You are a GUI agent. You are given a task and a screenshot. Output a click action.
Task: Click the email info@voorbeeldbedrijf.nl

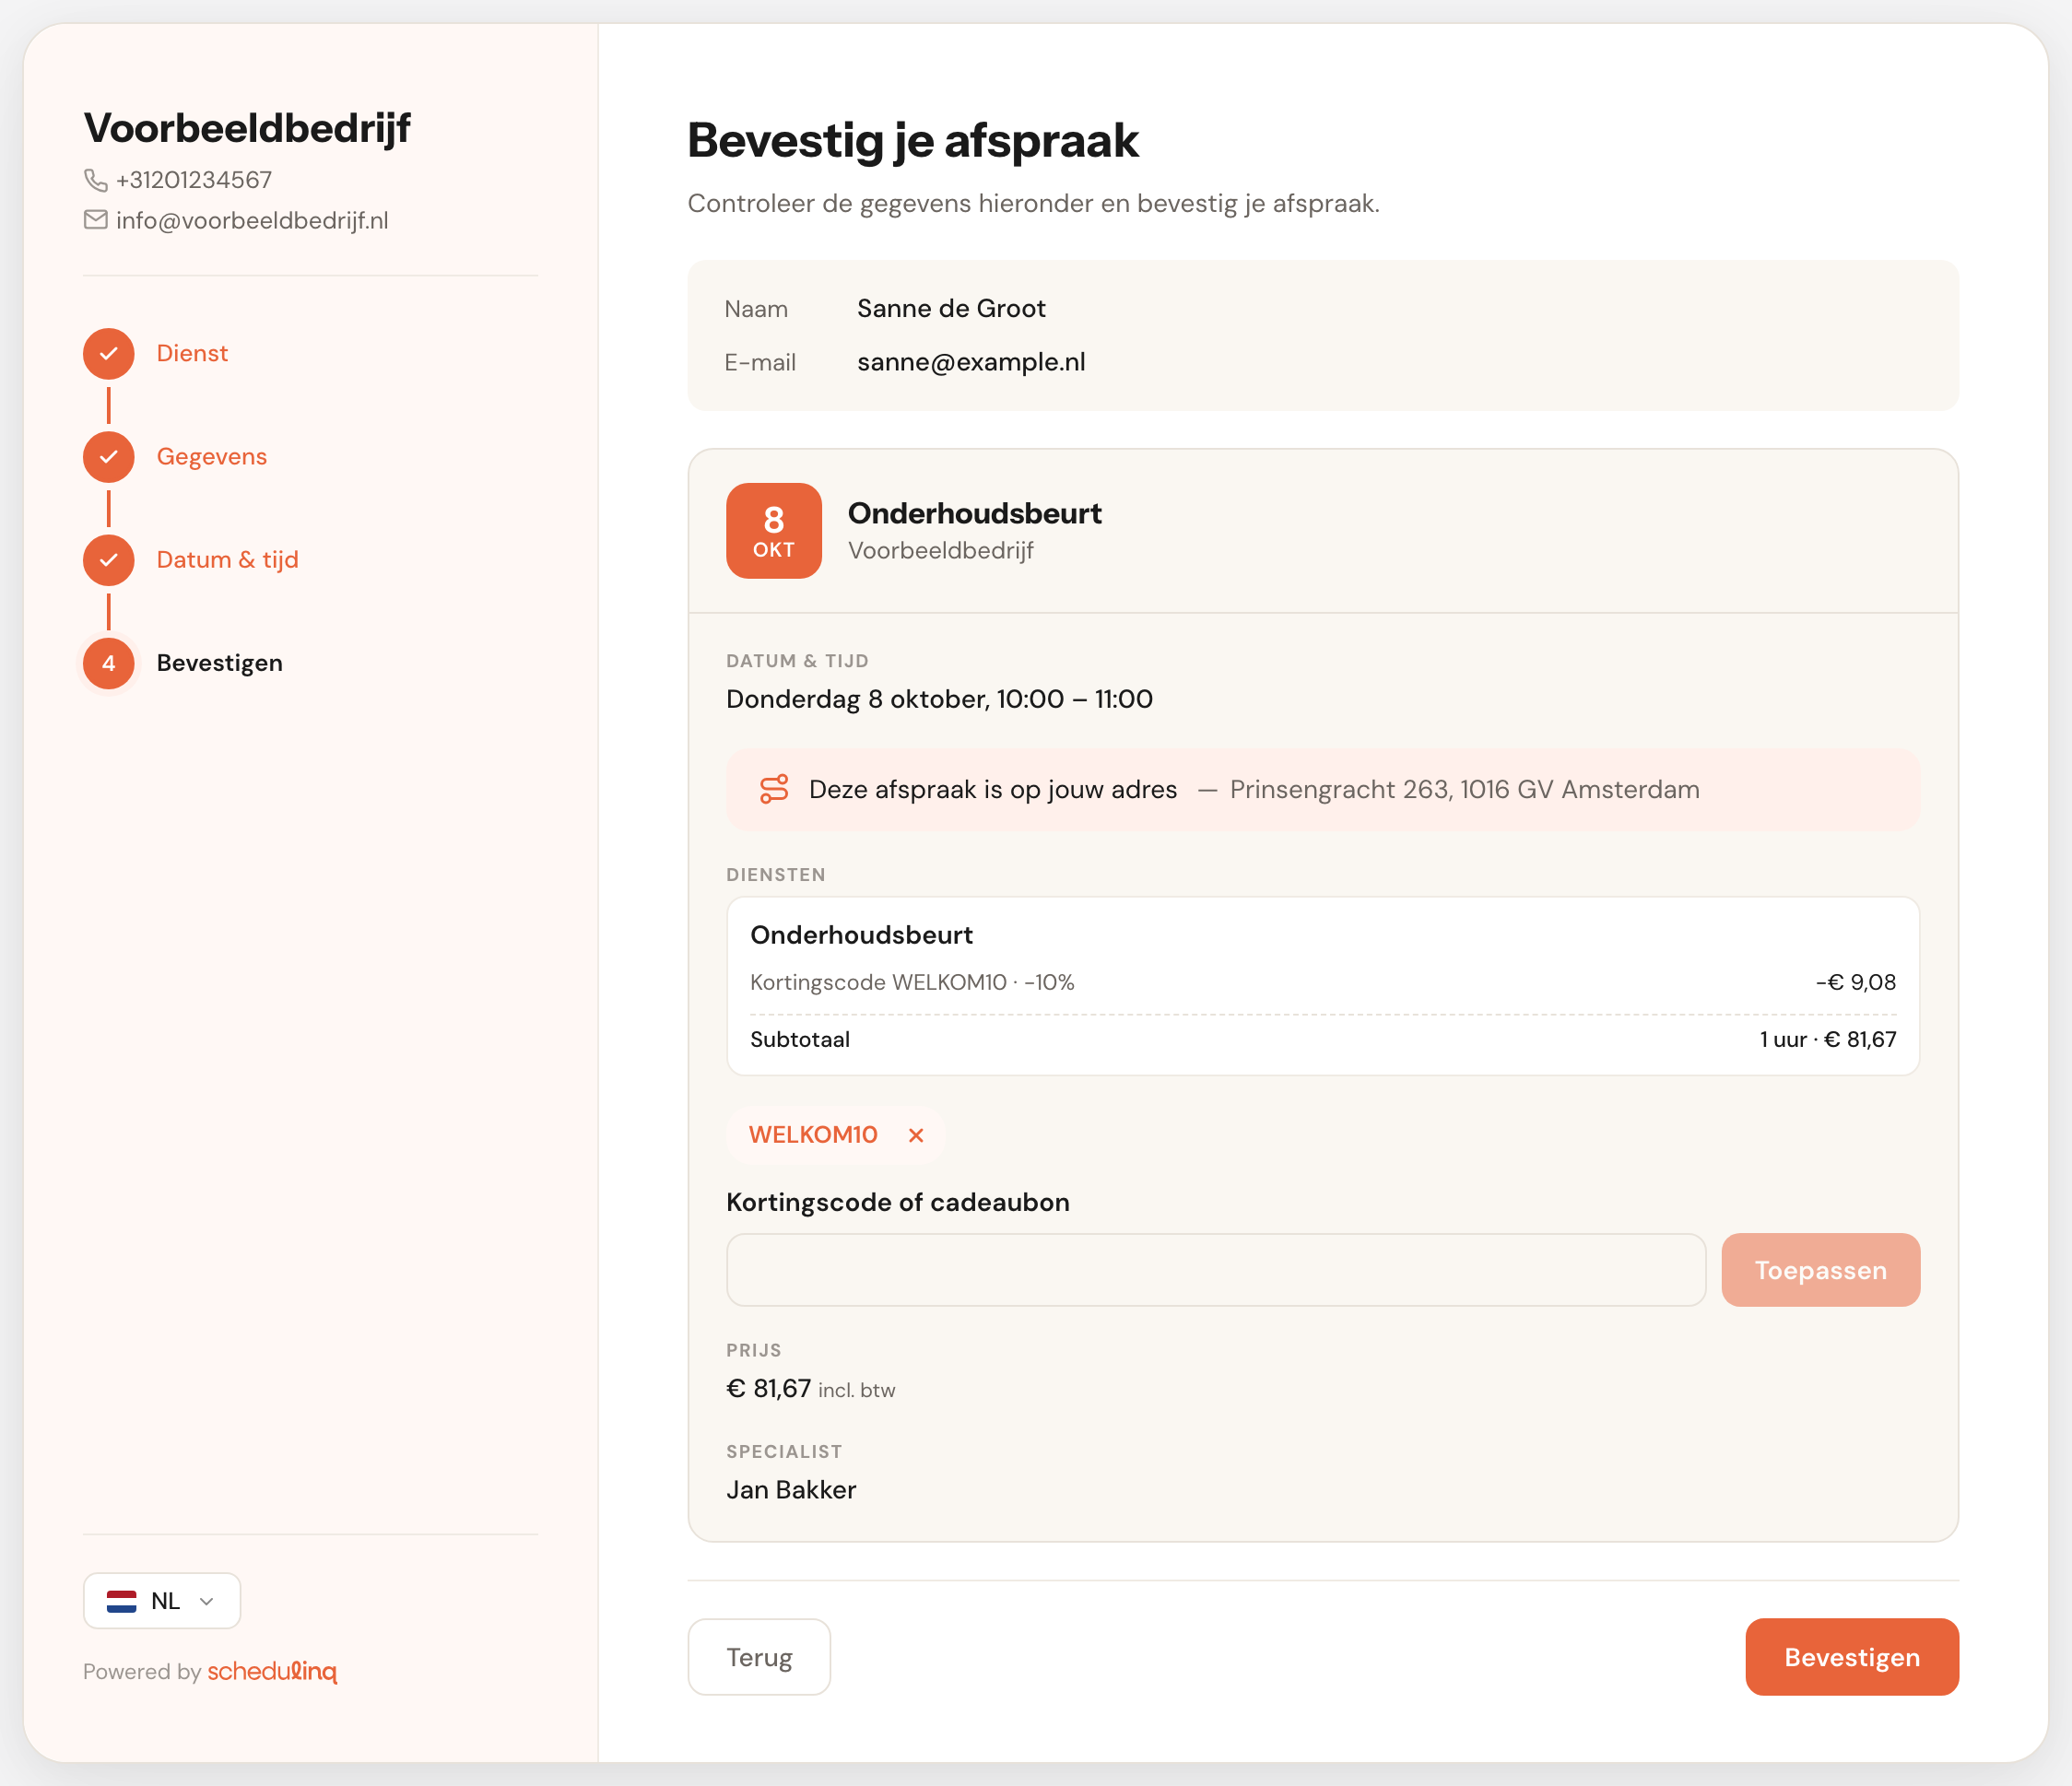252,221
